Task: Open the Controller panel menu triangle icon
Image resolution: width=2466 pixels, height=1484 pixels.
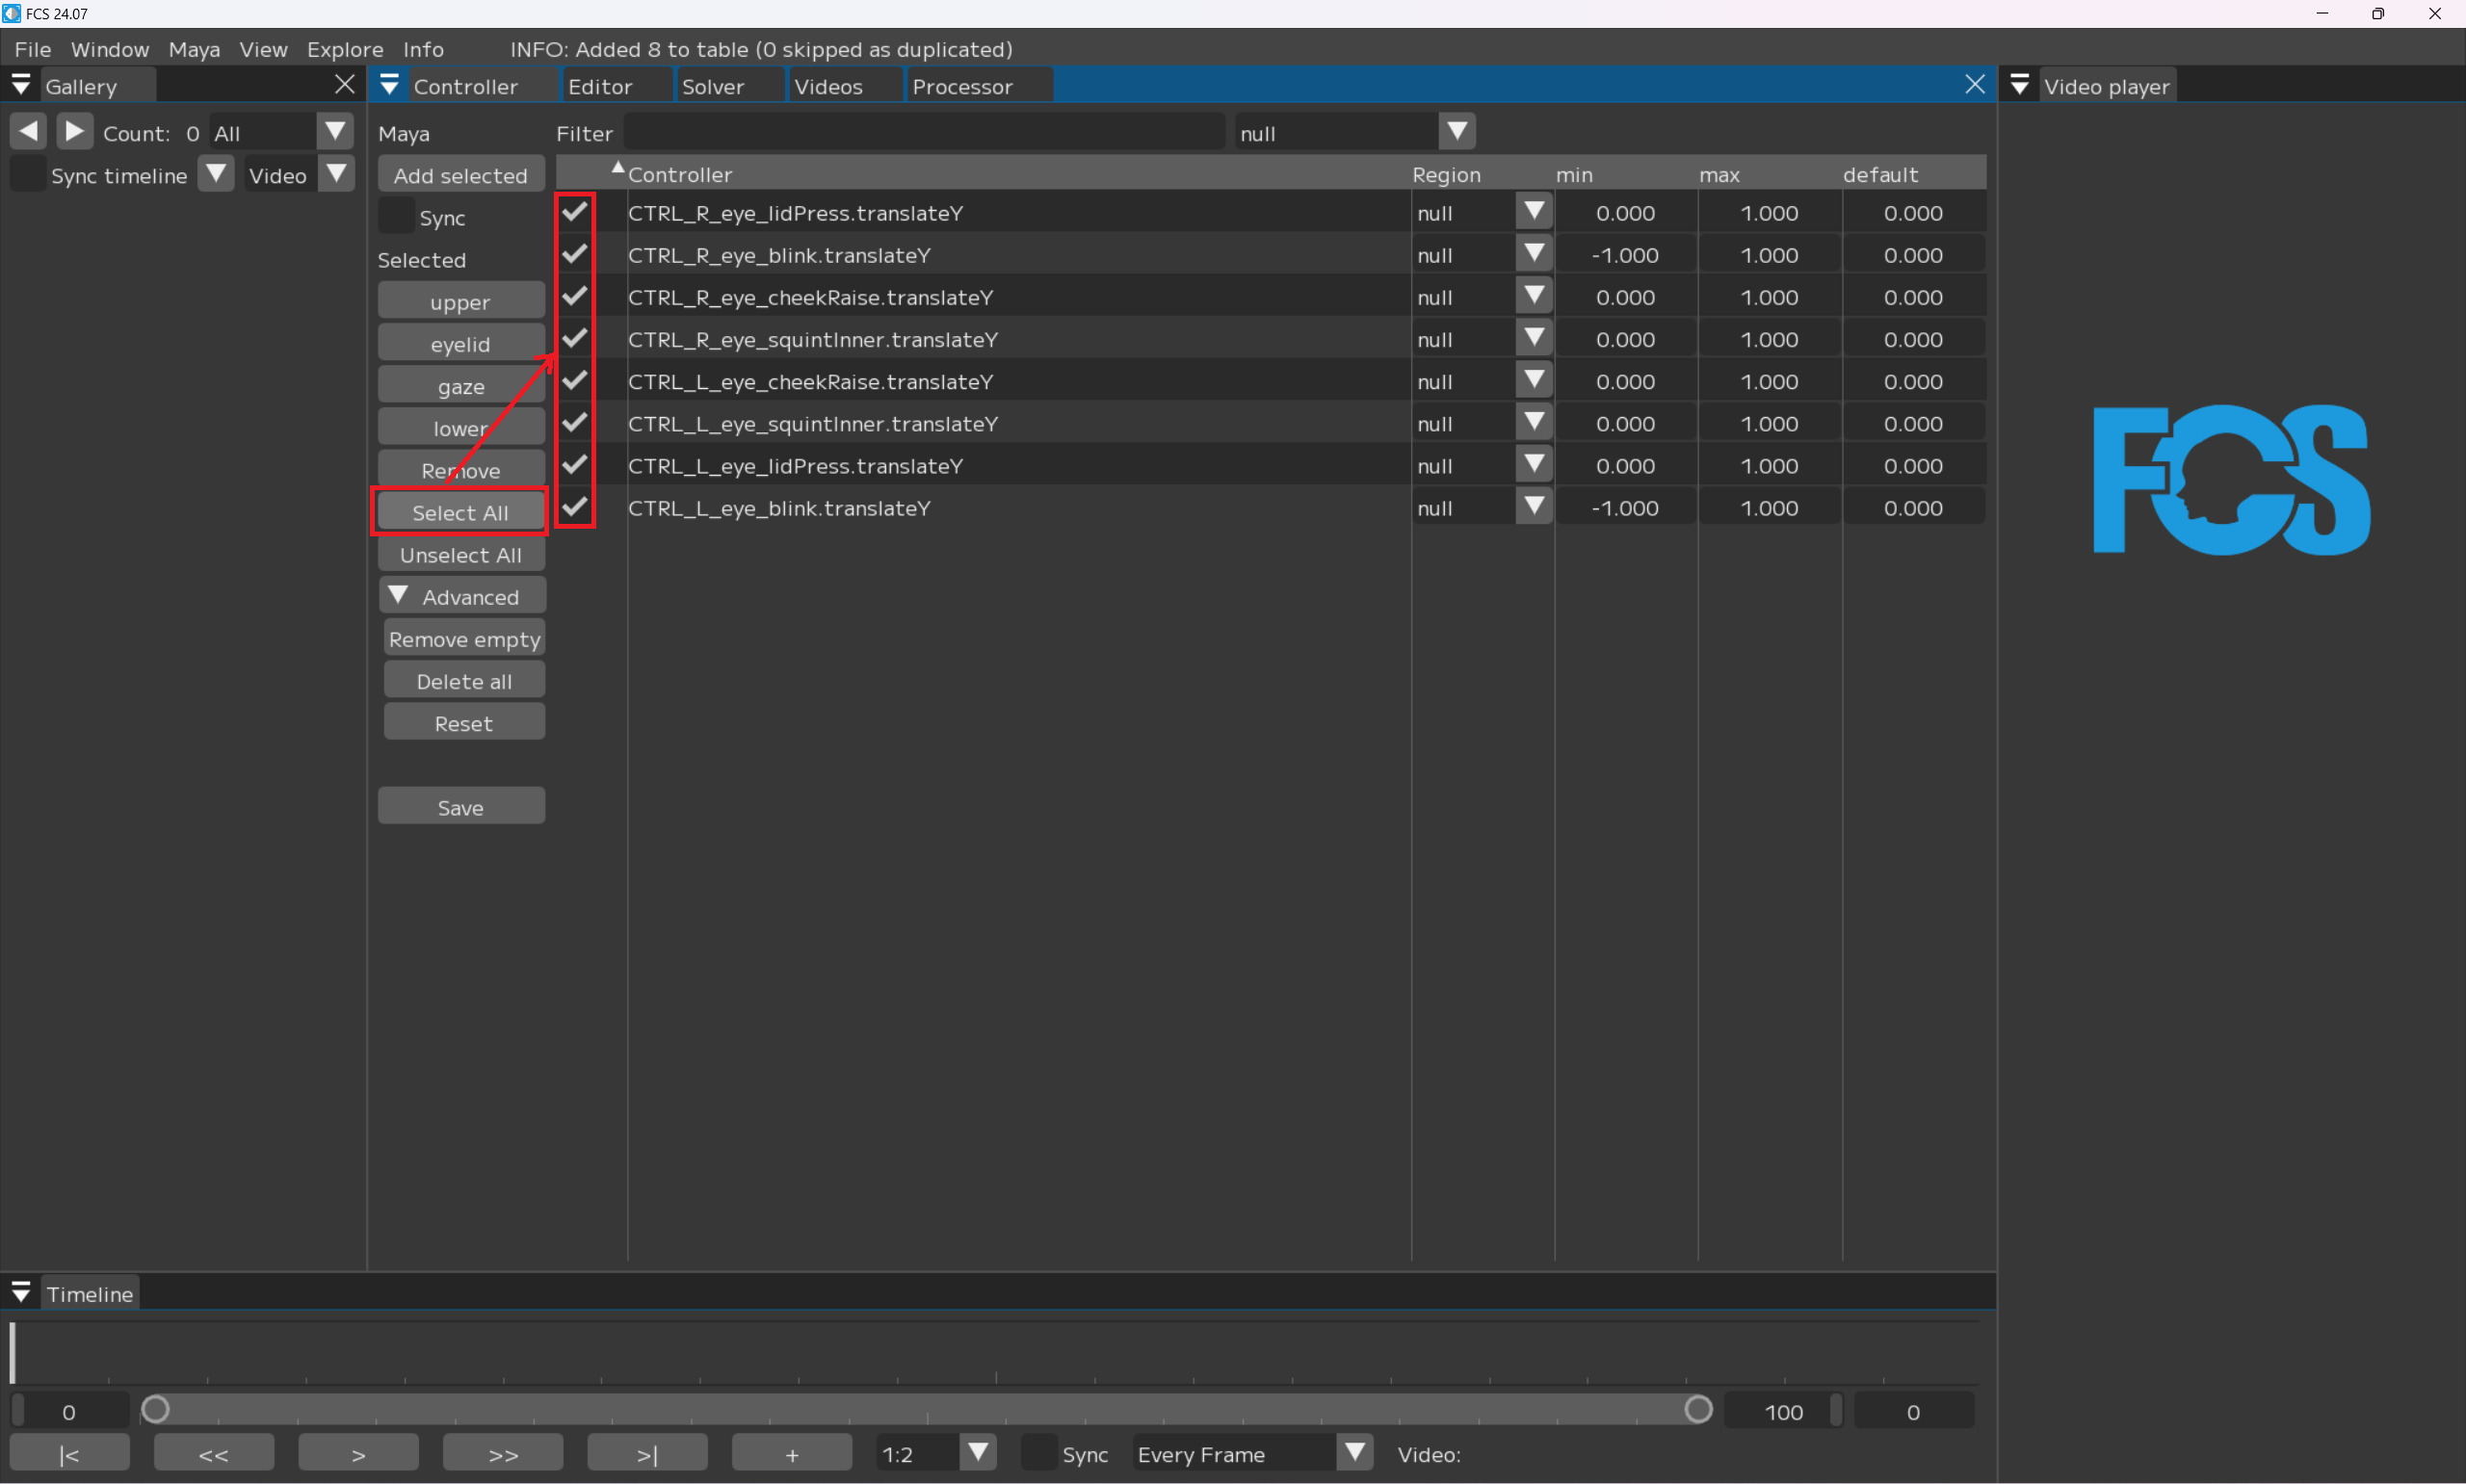Action: 390,85
